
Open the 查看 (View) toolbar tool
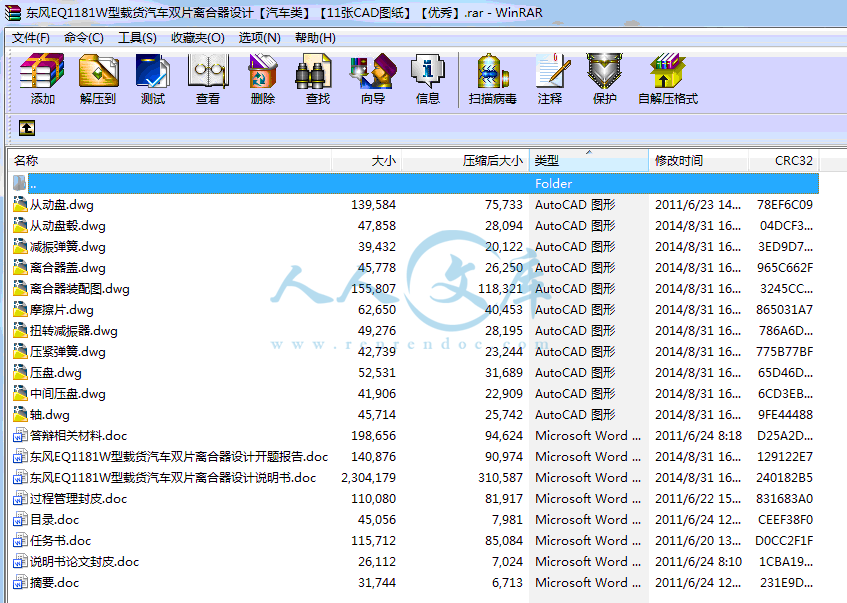(208, 79)
